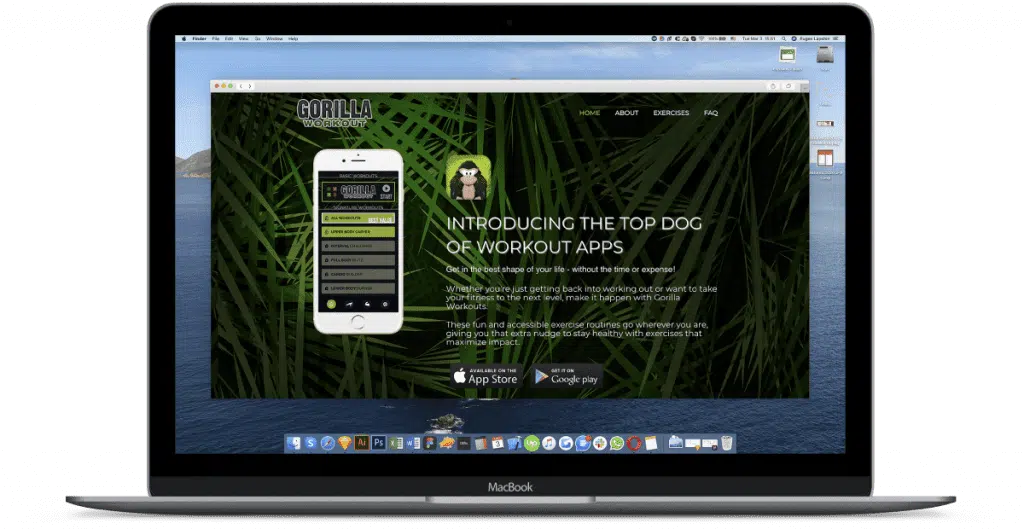Tap settings gear tab on phone mockup
The width and height of the screenshot is (1024, 529).
click(x=385, y=304)
